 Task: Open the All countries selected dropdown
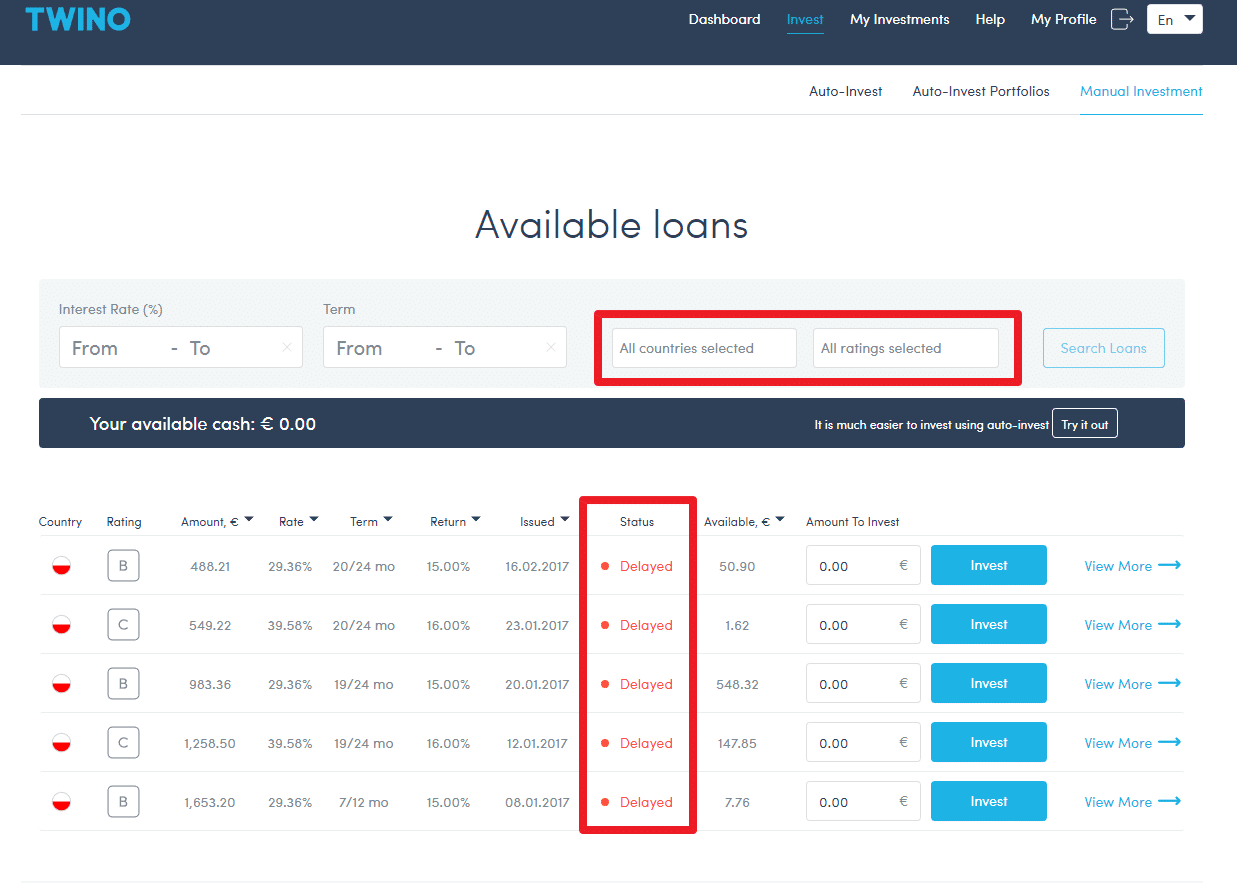point(704,348)
